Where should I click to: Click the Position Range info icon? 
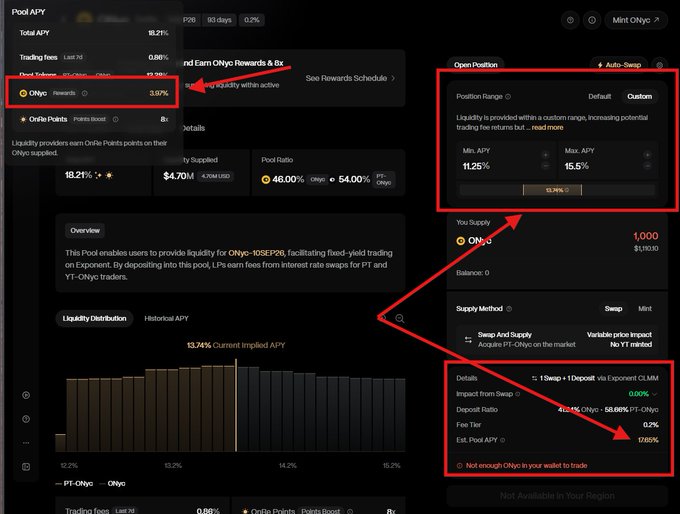[508, 96]
